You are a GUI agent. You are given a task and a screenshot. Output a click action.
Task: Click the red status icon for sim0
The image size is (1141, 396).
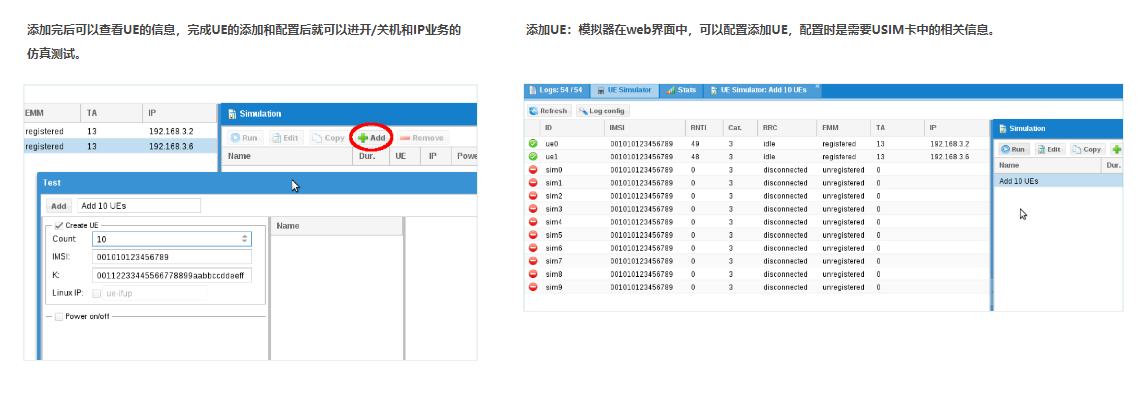tap(533, 170)
